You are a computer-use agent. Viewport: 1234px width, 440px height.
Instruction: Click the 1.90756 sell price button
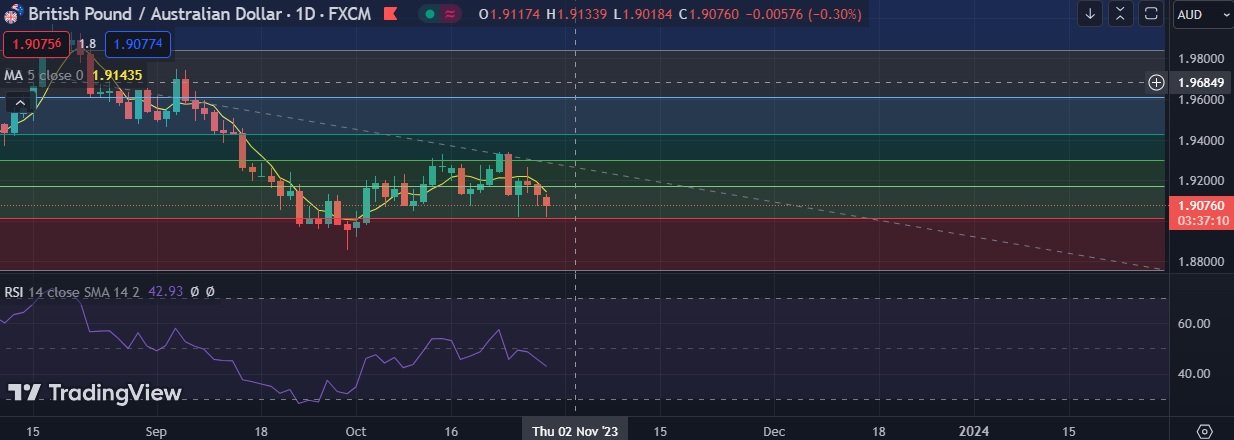click(36, 44)
